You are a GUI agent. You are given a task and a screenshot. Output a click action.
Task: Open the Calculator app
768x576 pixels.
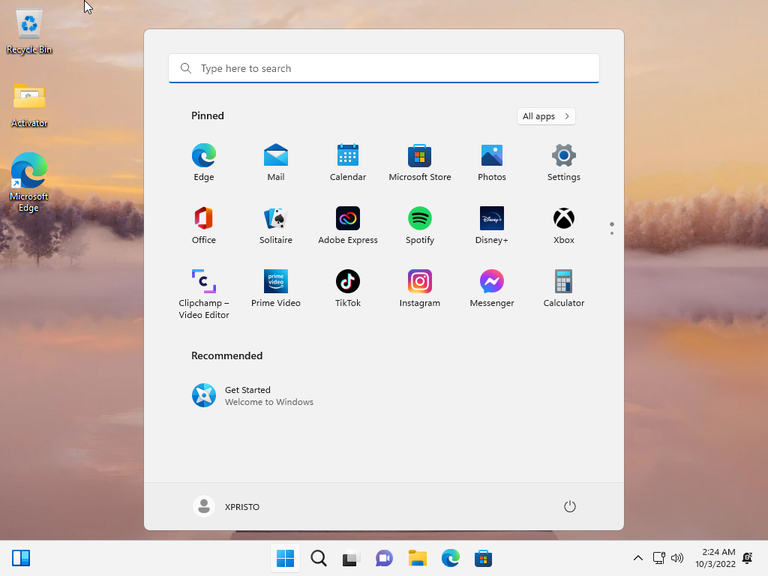coord(564,288)
